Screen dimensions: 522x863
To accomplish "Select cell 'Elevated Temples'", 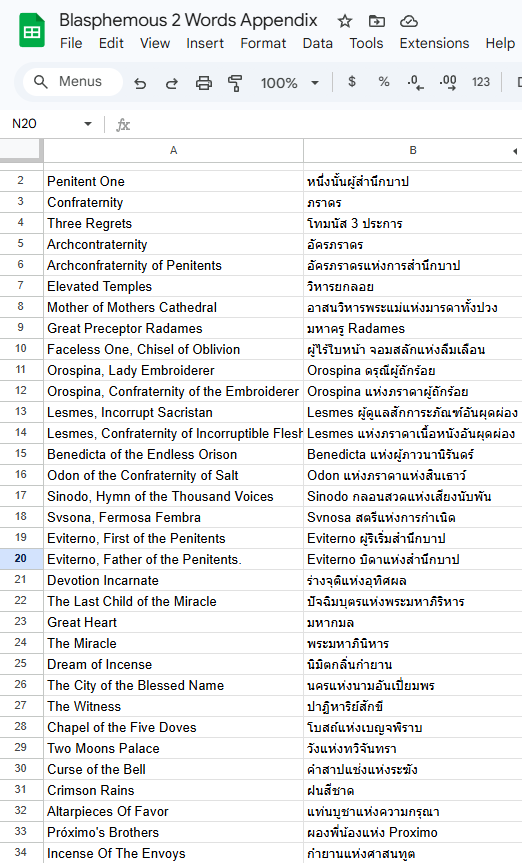I will (x=173, y=286).
